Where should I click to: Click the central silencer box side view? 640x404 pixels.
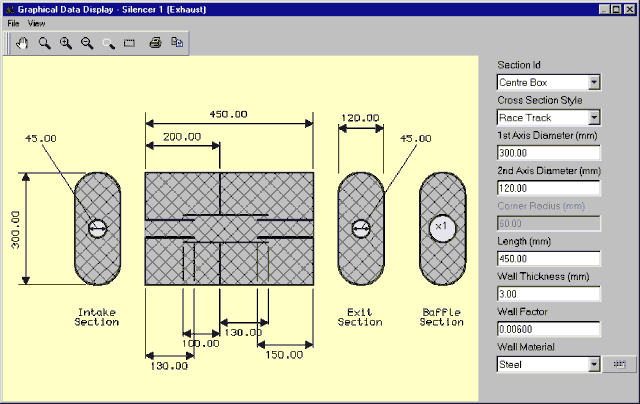click(229, 229)
